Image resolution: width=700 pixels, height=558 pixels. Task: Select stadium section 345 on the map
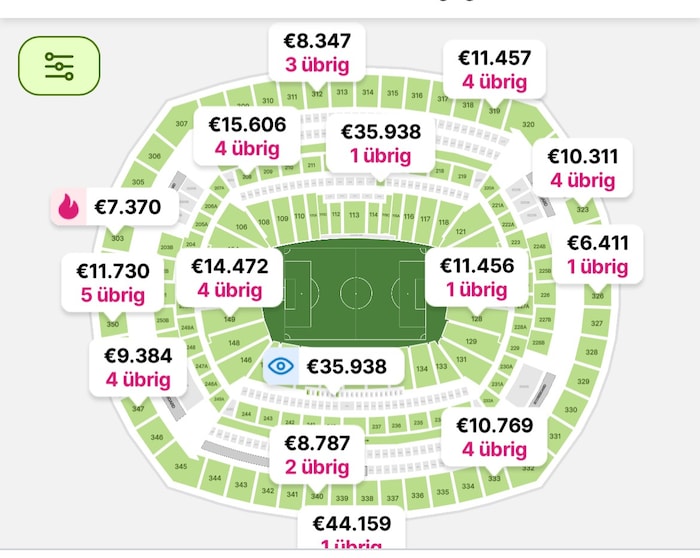click(180, 467)
